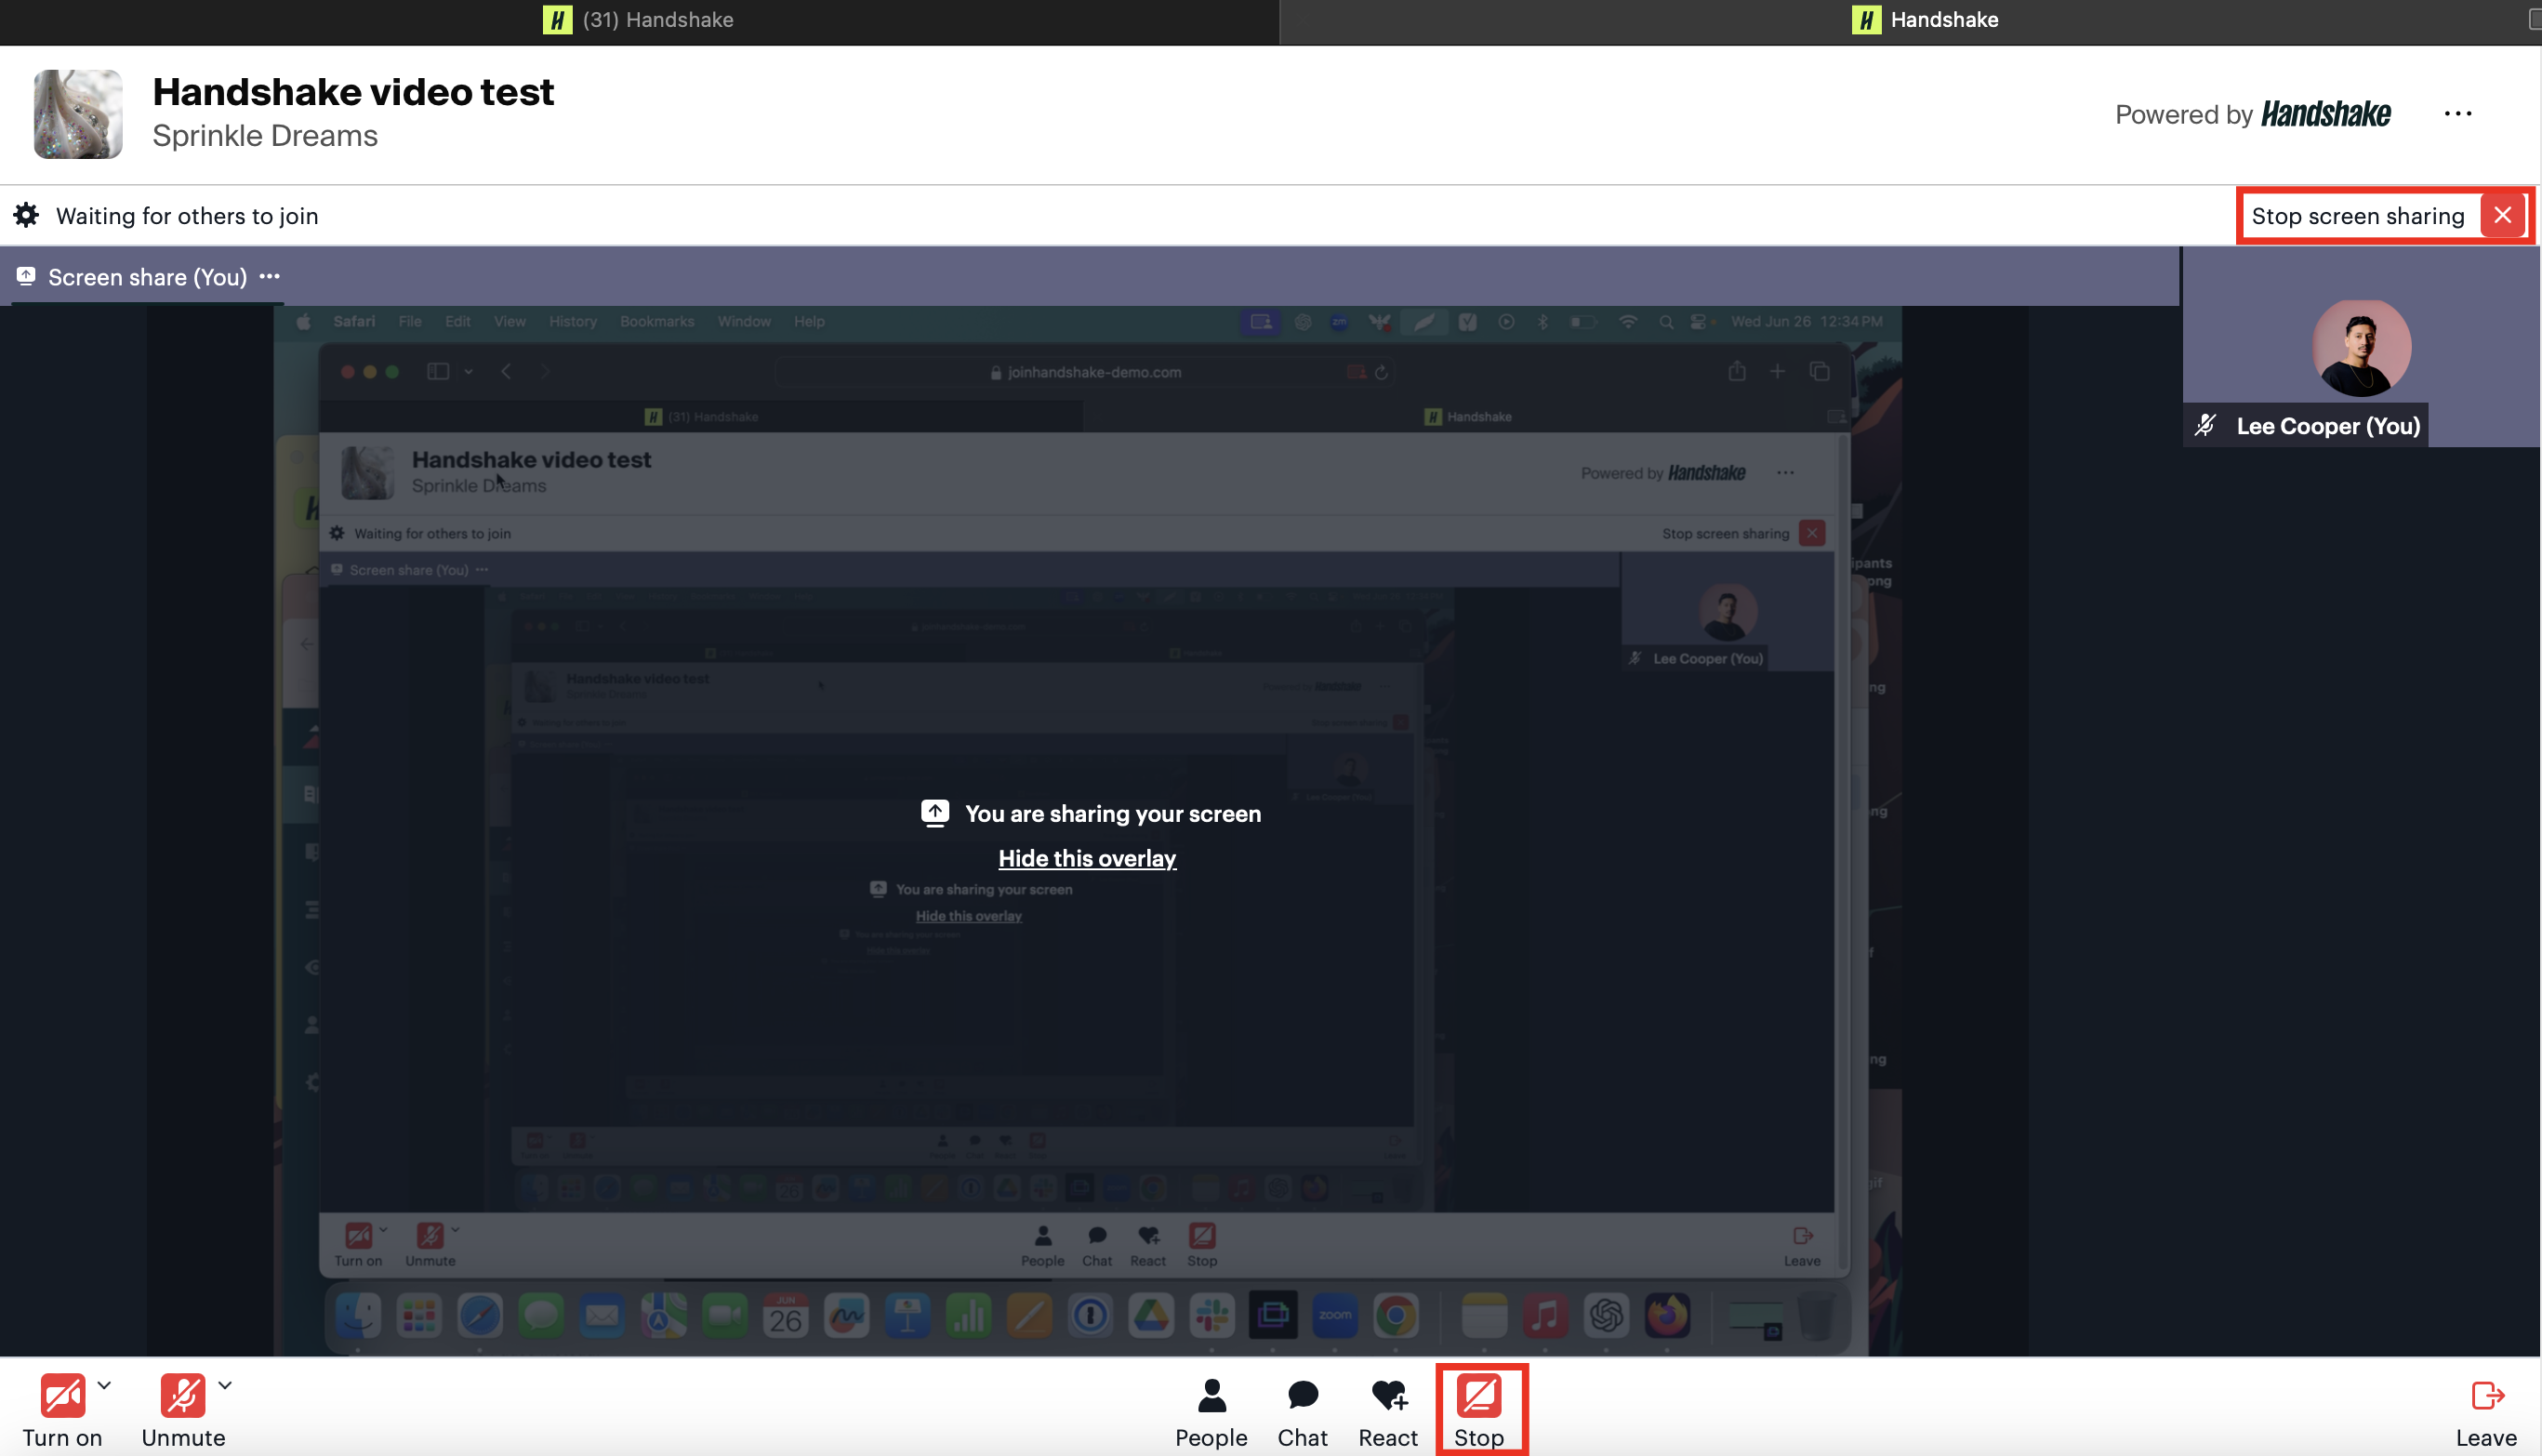This screenshot has width=2542, height=1456.
Task: Click the Sprinkle Dreams logo image
Action: tap(78, 114)
